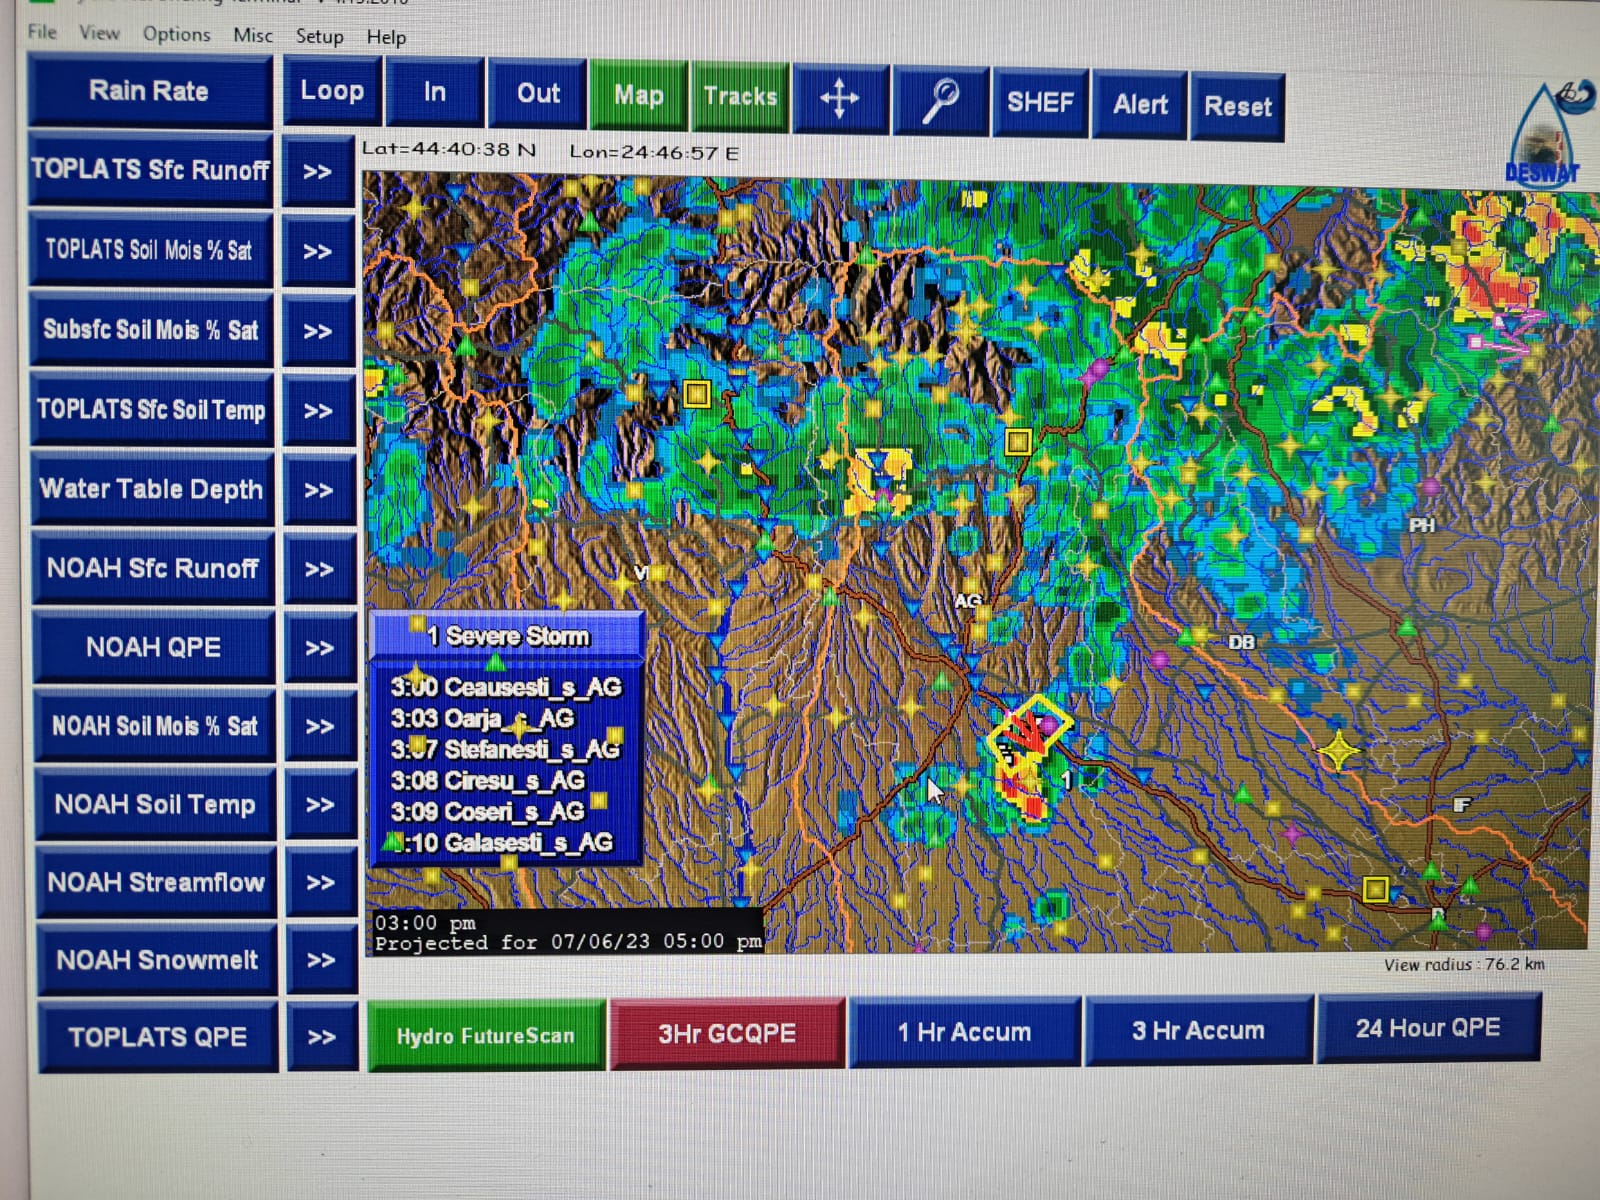Viewport: 1600px width, 1200px height.
Task: Zoom in with the In button
Action: 434,93
